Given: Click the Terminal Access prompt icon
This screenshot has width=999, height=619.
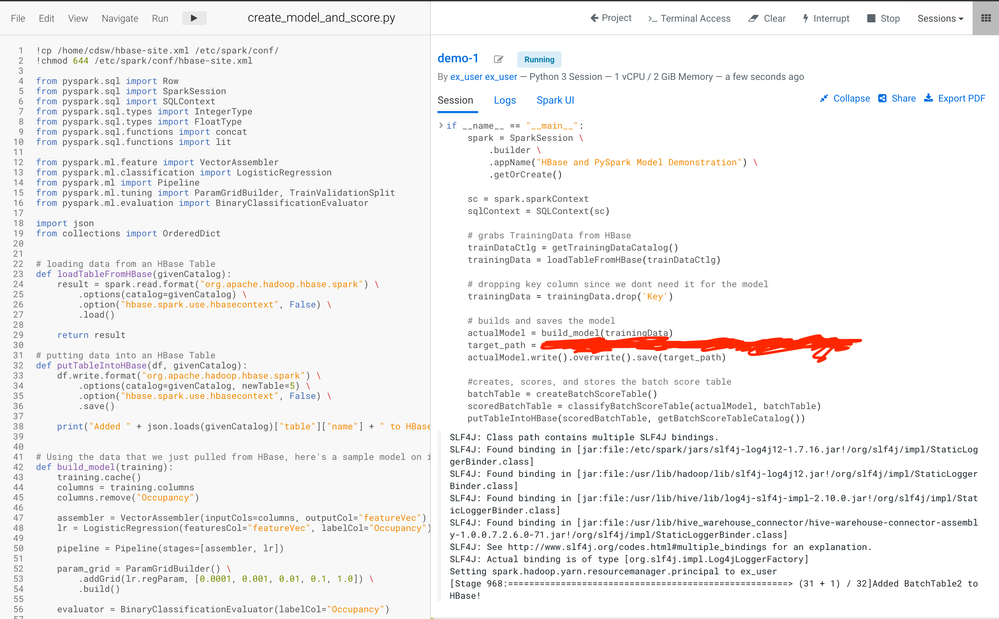Looking at the screenshot, I should (x=652, y=18).
